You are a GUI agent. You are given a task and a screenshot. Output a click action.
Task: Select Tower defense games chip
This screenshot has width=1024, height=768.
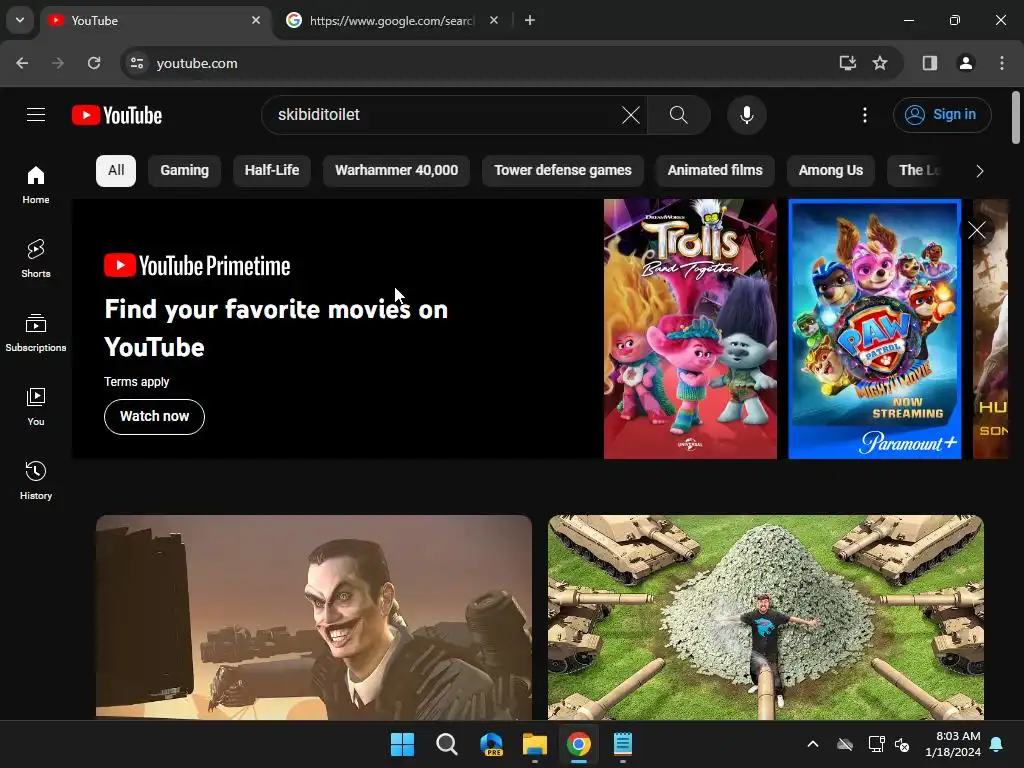563,170
